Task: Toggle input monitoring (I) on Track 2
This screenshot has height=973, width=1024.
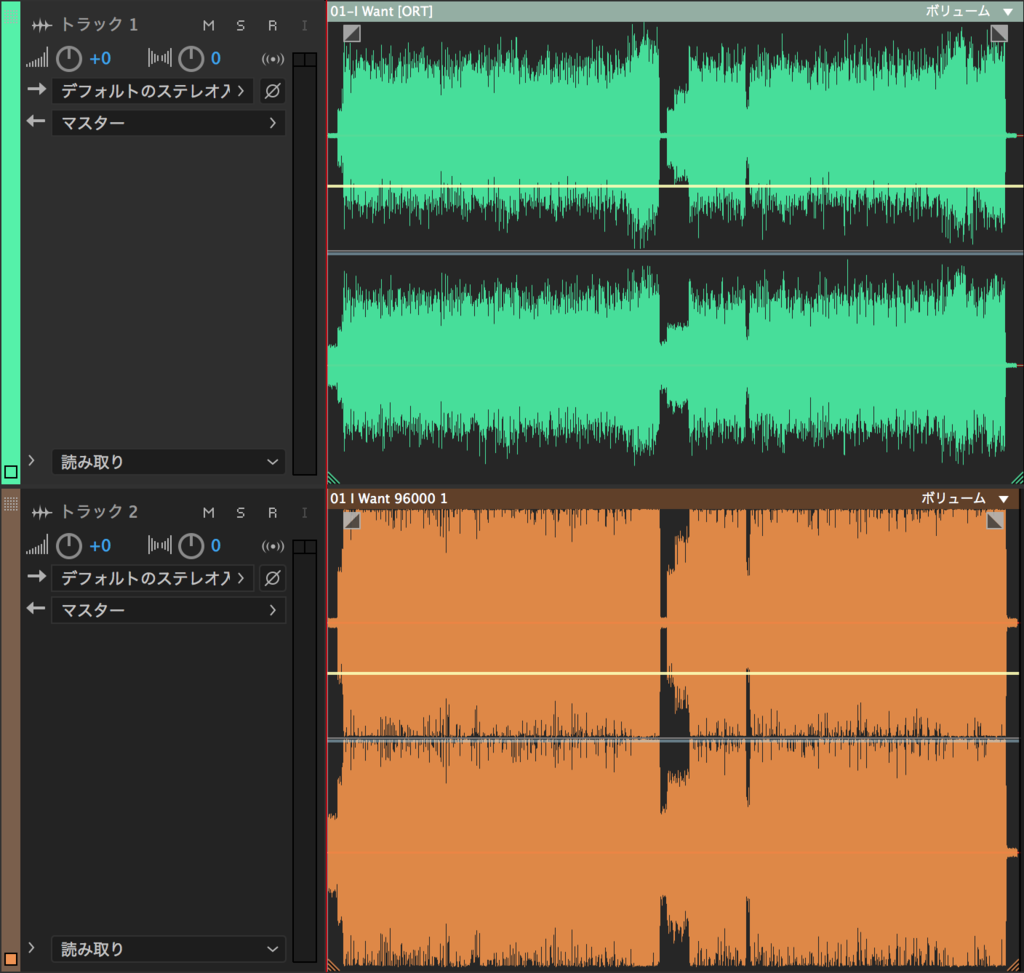Action: (x=304, y=513)
